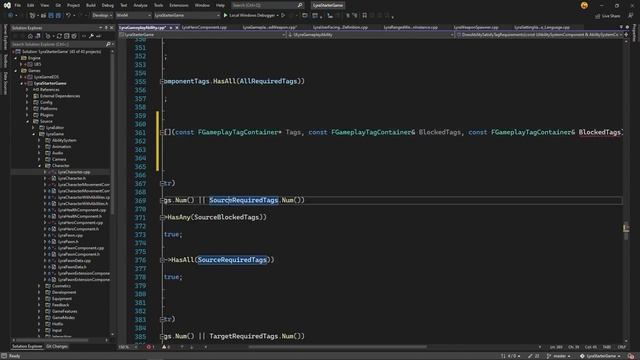Click Solution Explorer collapse all icon

(x=67, y=36)
